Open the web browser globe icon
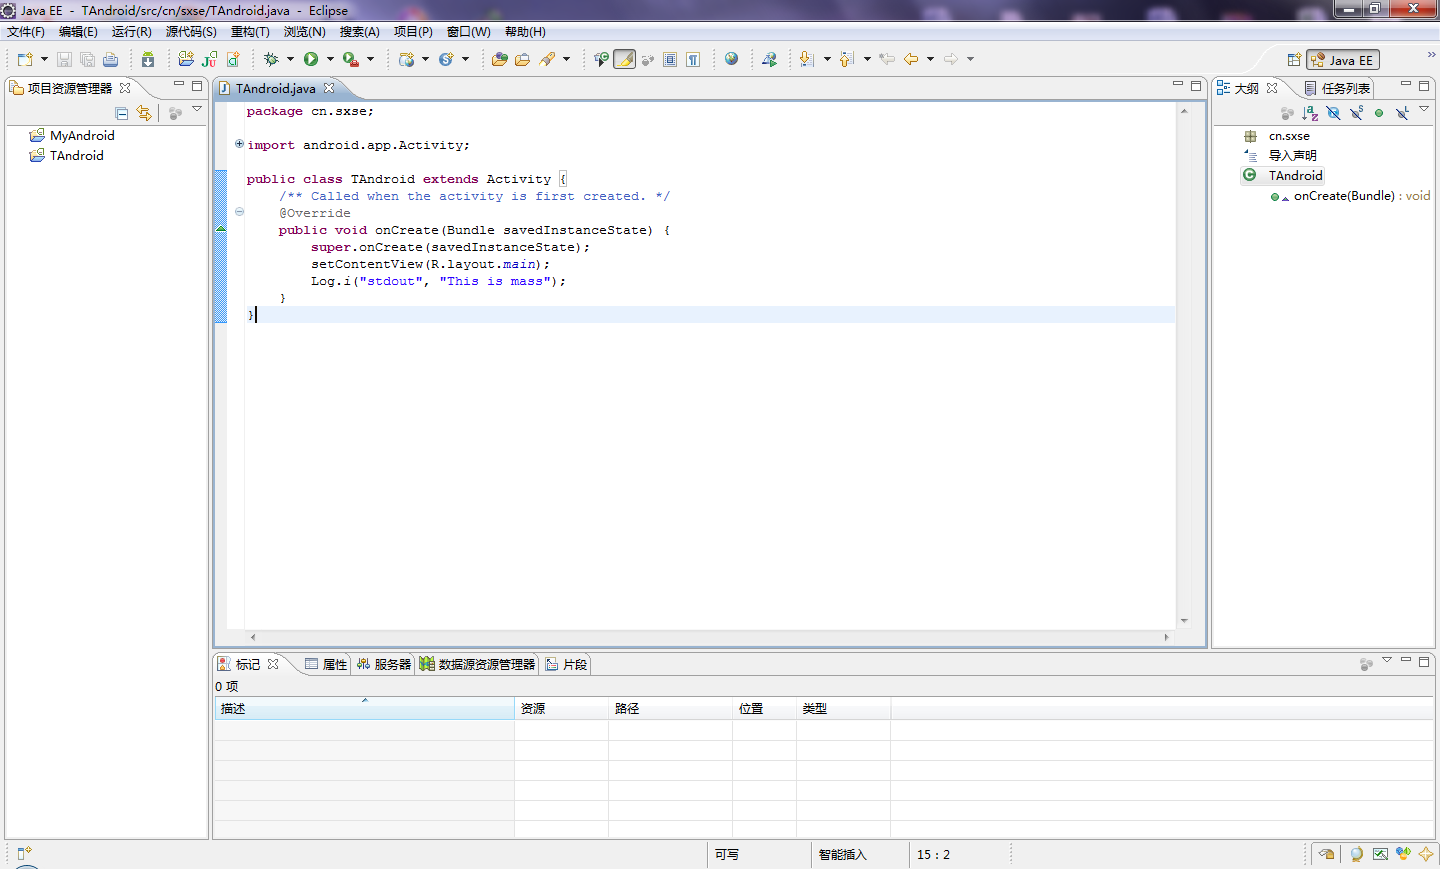 (x=732, y=60)
